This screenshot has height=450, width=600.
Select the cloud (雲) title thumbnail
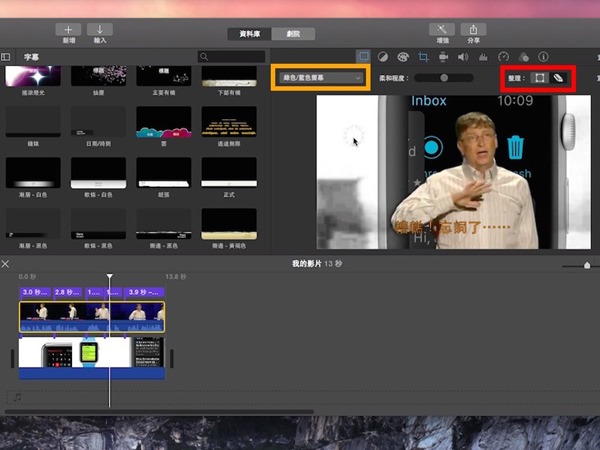(x=163, y=121)
